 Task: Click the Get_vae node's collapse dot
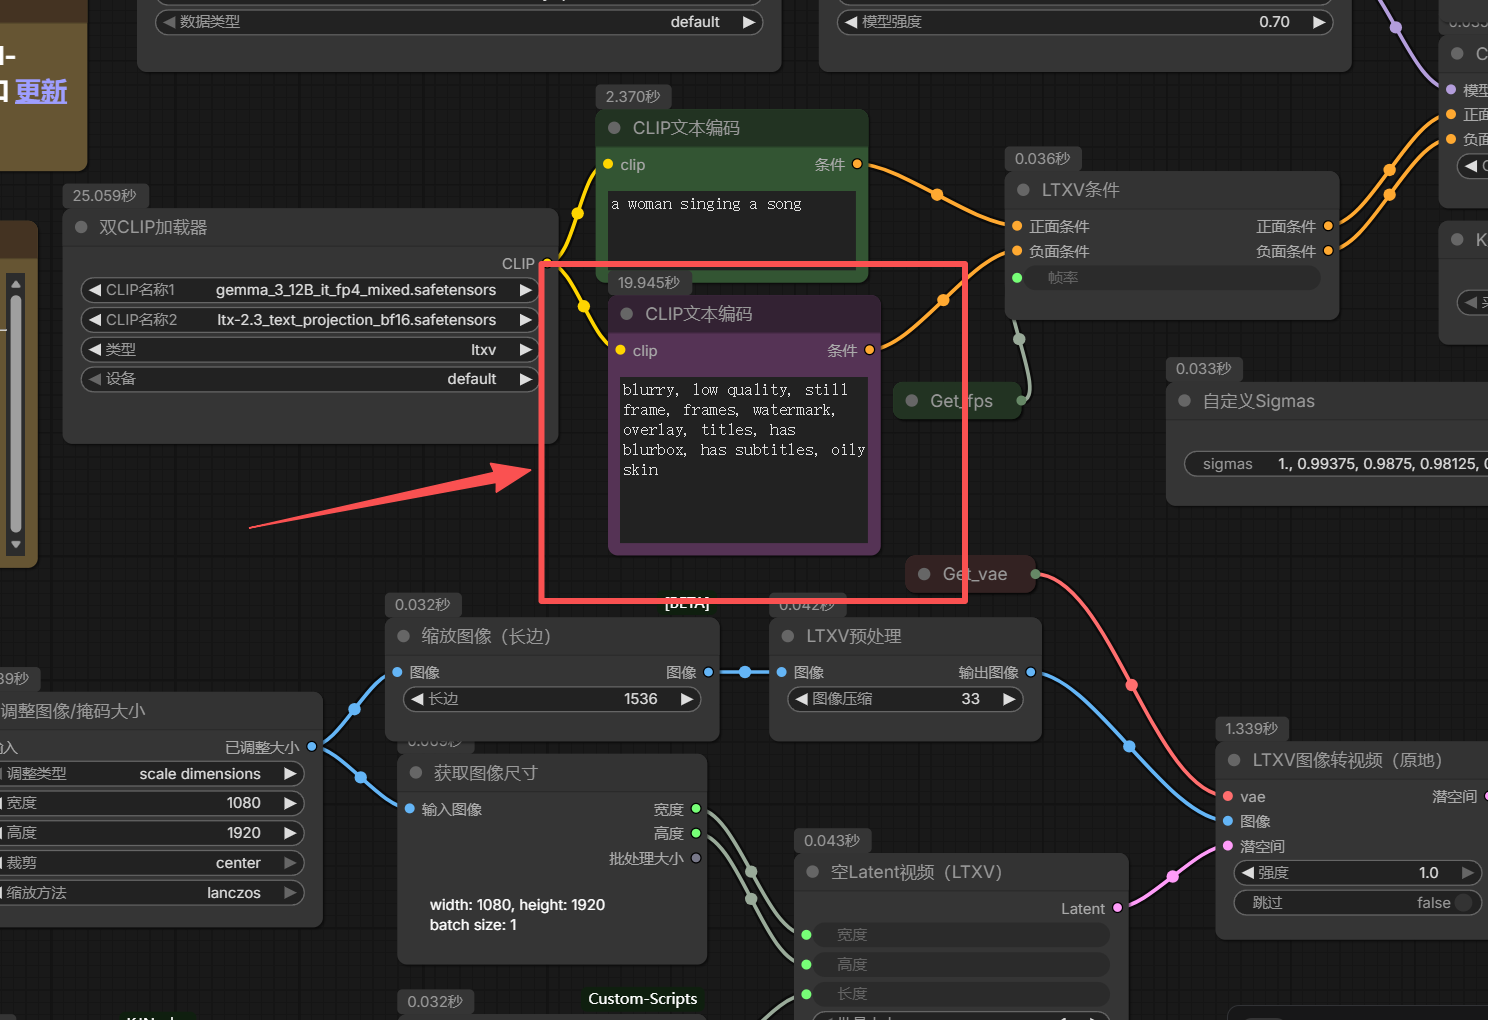pyautogui.click(x=924, y=574)
